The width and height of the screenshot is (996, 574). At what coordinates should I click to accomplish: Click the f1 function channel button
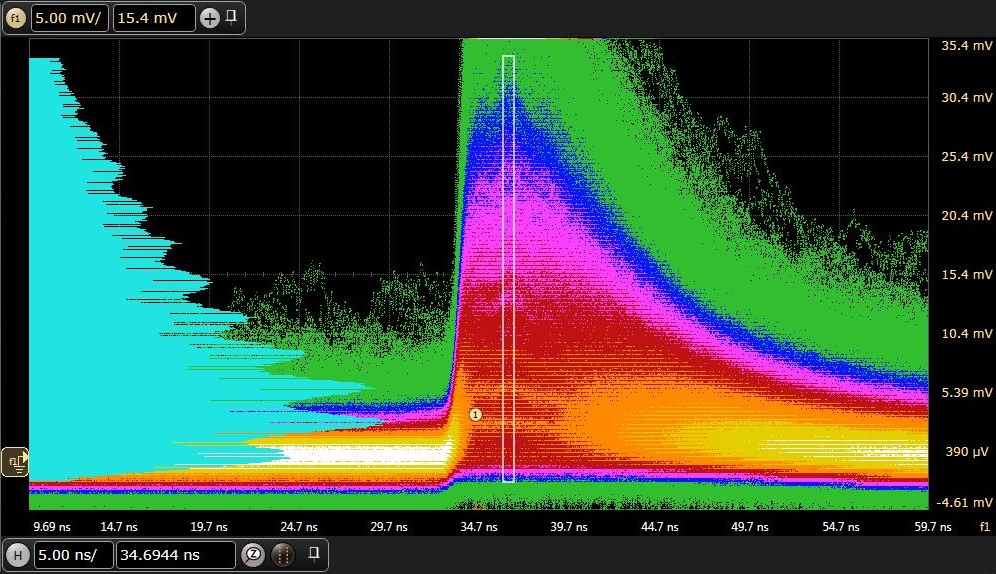pos(15,18)
